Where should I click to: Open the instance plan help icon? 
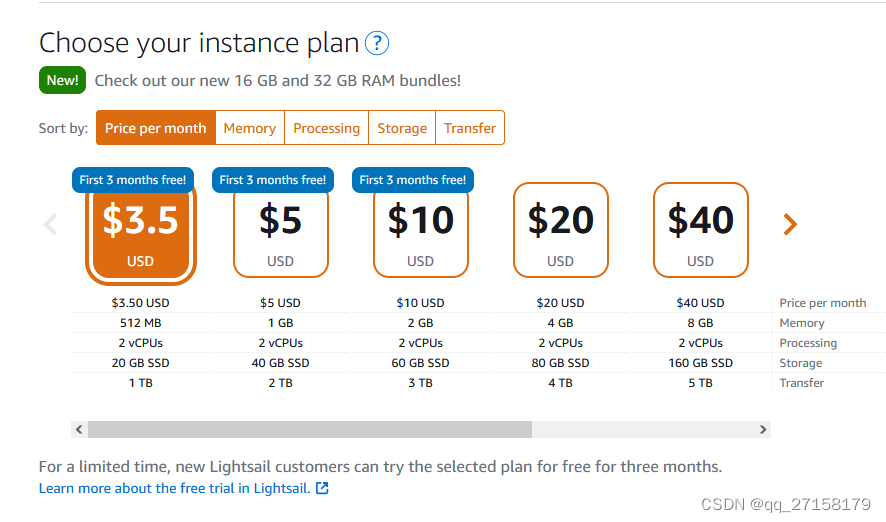(377, 44)
